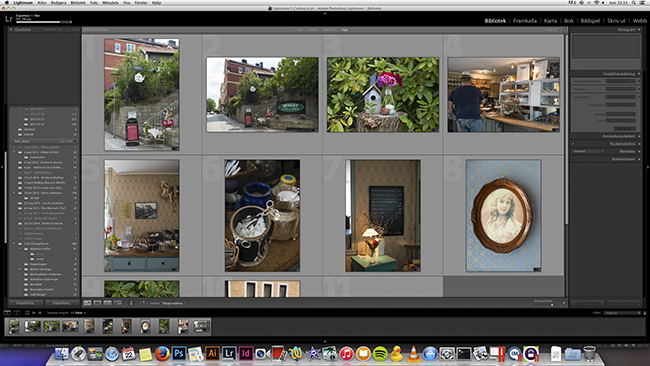Open Firefox from the Dock
Viewport: 650px width, 366px height.
[x=162, y=354]
